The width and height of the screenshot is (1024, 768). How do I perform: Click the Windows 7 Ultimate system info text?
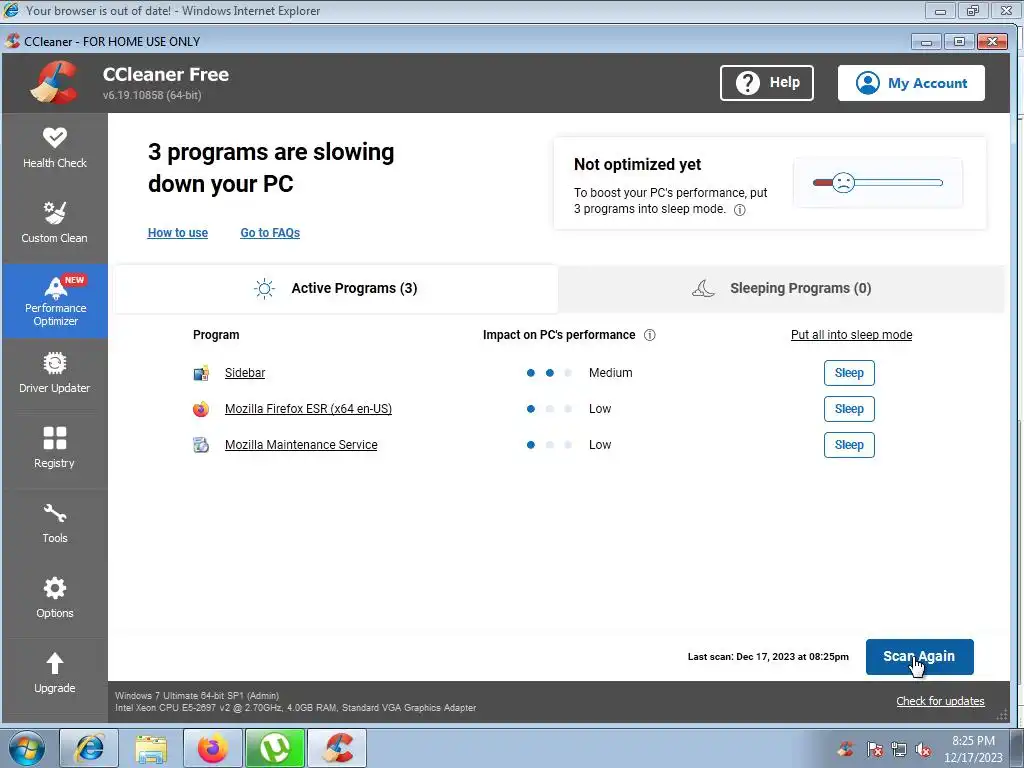[197, 696]
